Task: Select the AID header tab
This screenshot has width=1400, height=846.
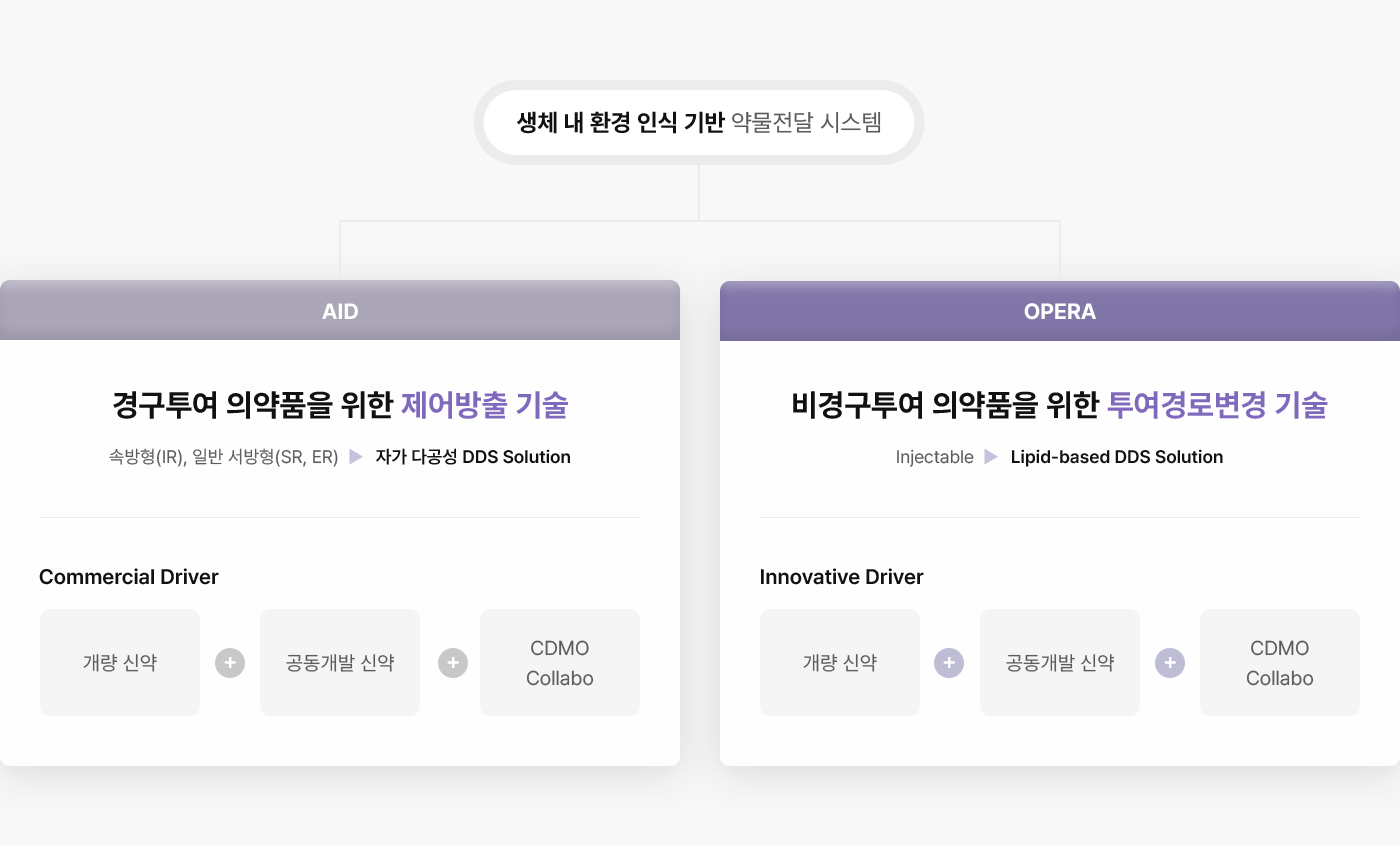Action: (x=340, y=311)
